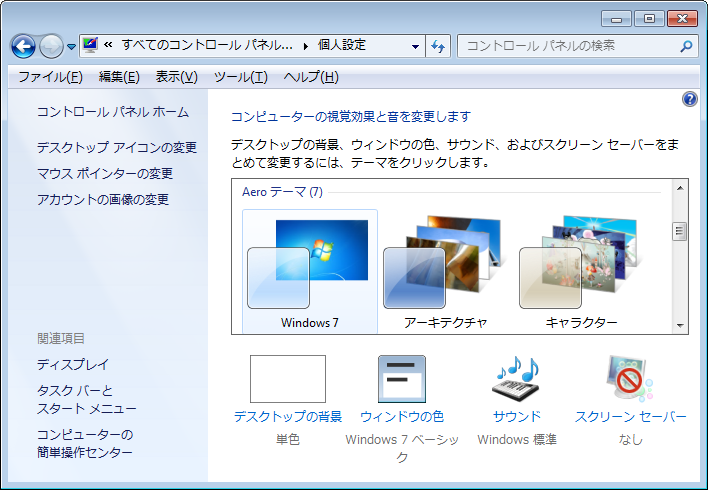Click the theme list scroll up arrow
Viewport: 708px width, 490px height.
[680, 187]
